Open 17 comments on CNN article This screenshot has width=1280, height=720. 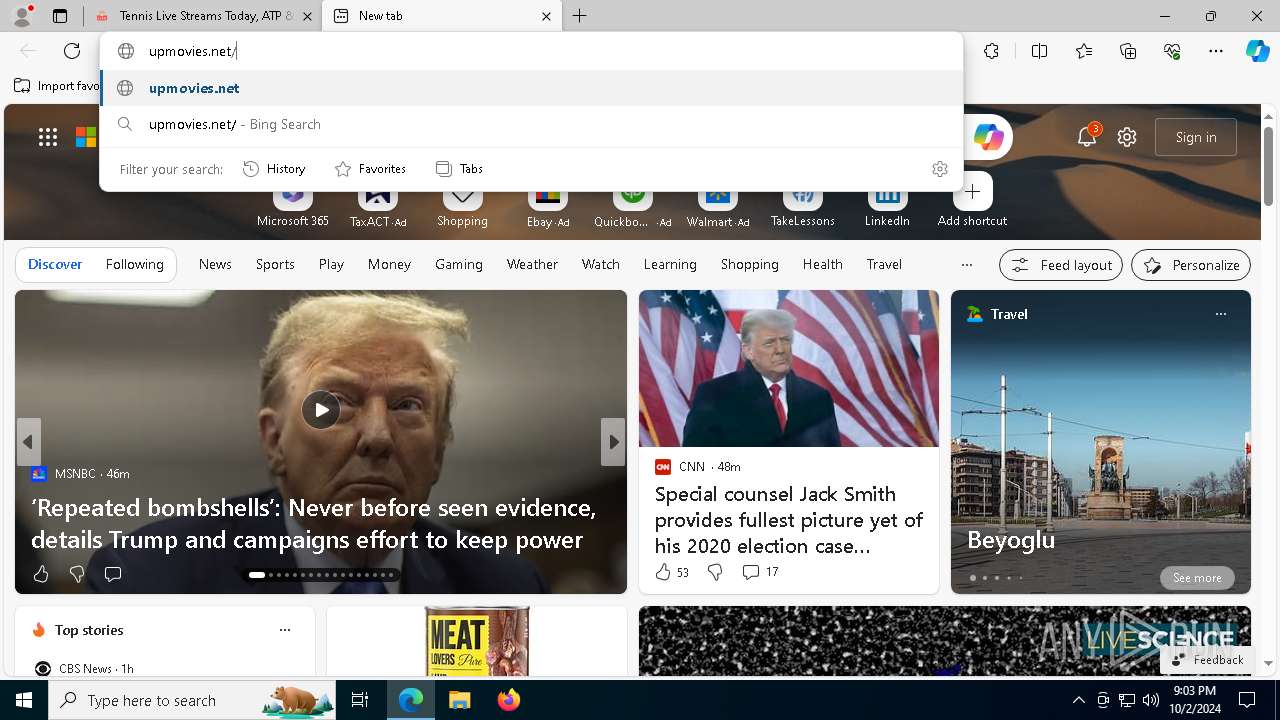760,572
